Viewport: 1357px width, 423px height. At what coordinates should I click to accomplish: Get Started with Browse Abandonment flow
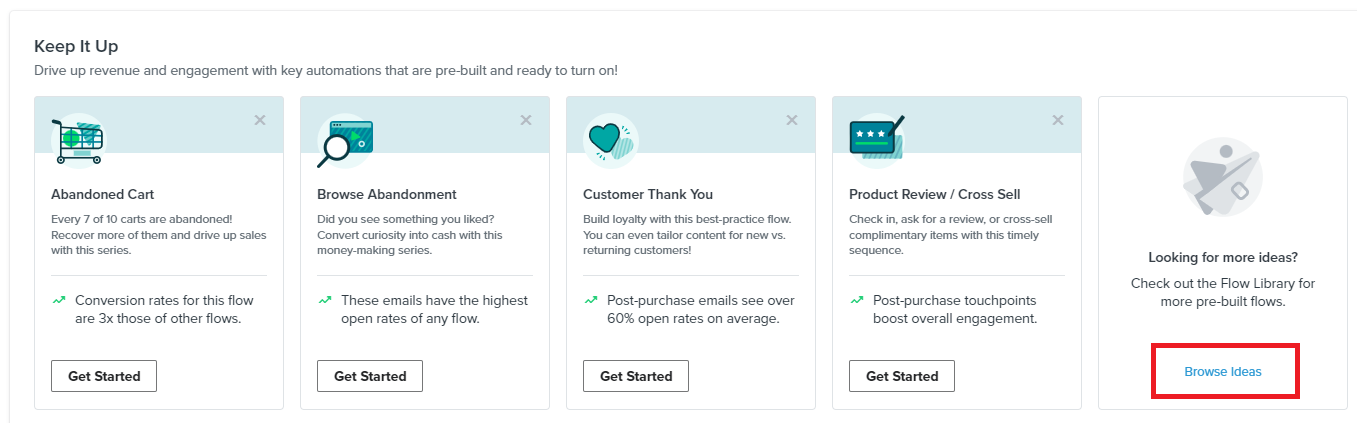pyautogui.click(x=370, y=376)
